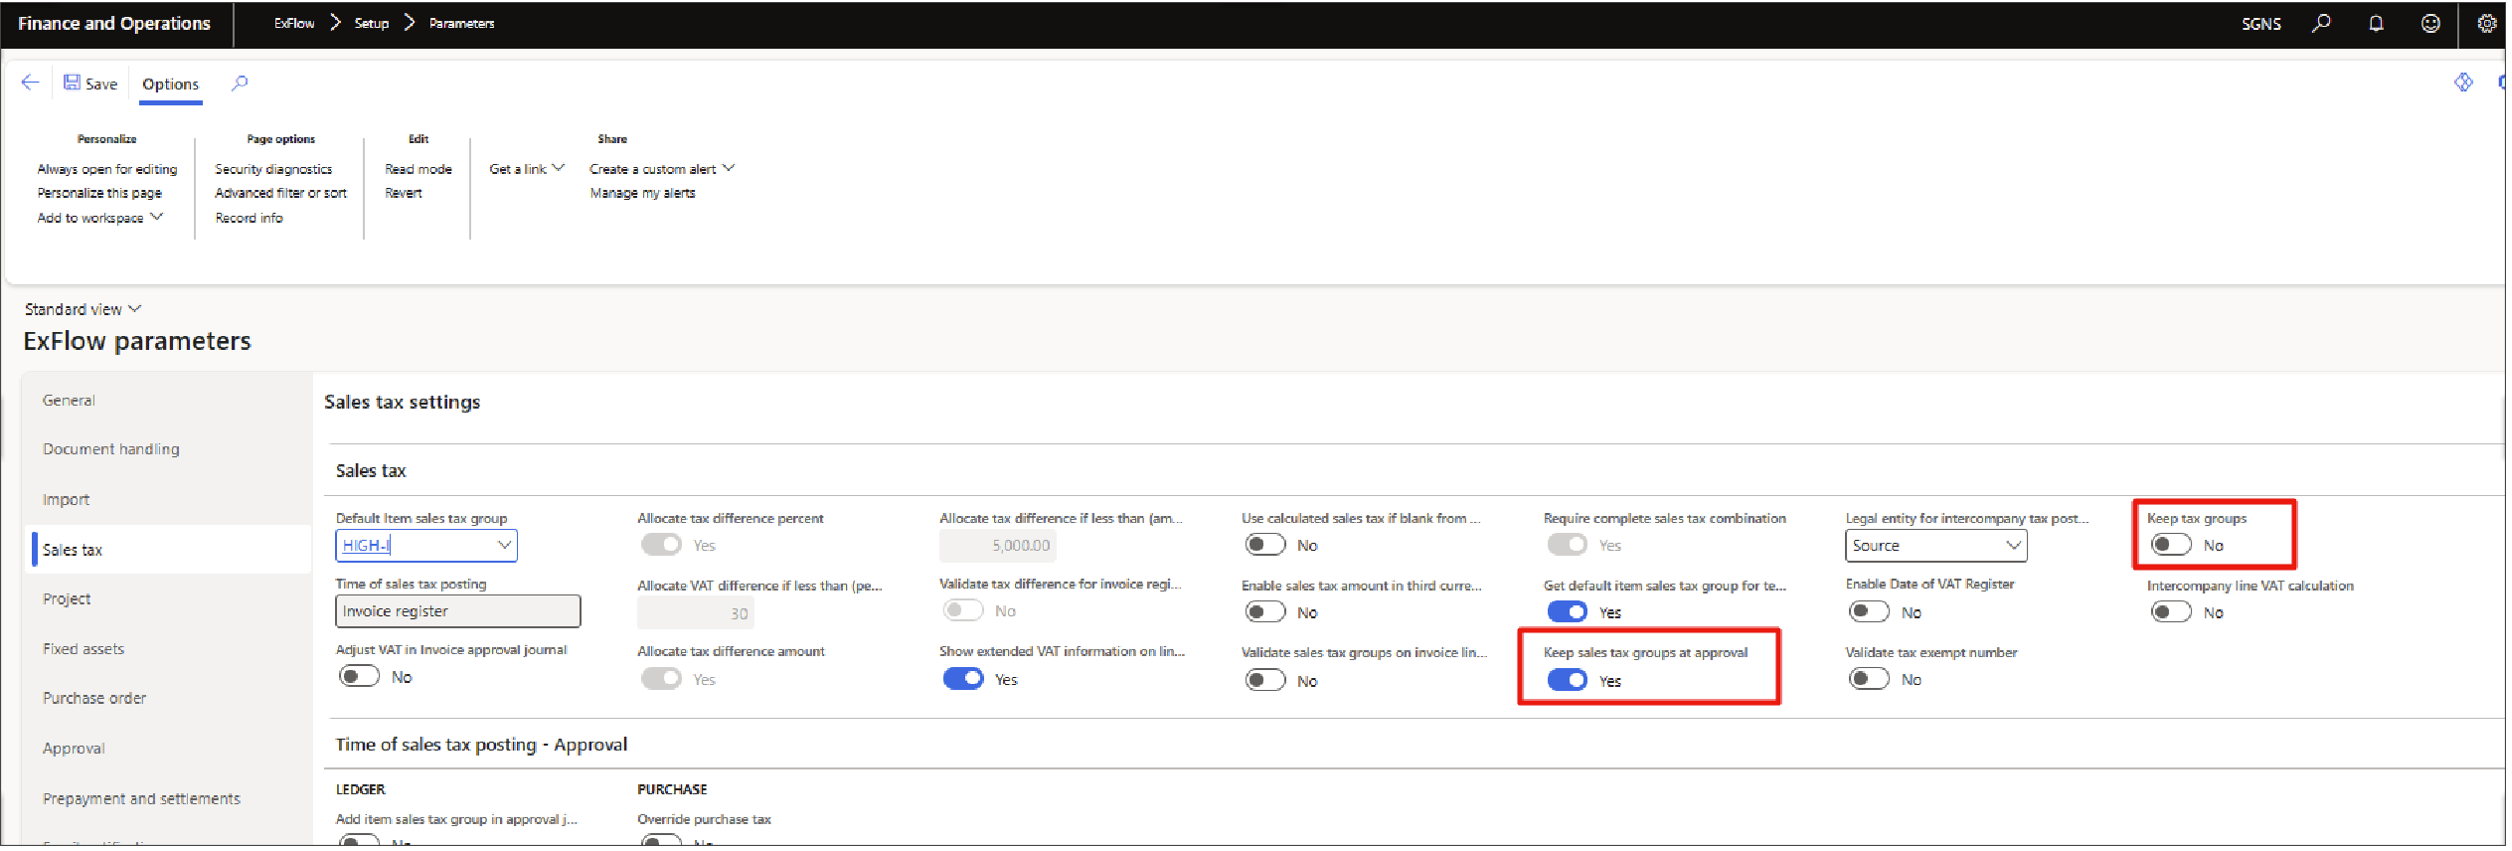Select Always open for editing

[107, 170]
